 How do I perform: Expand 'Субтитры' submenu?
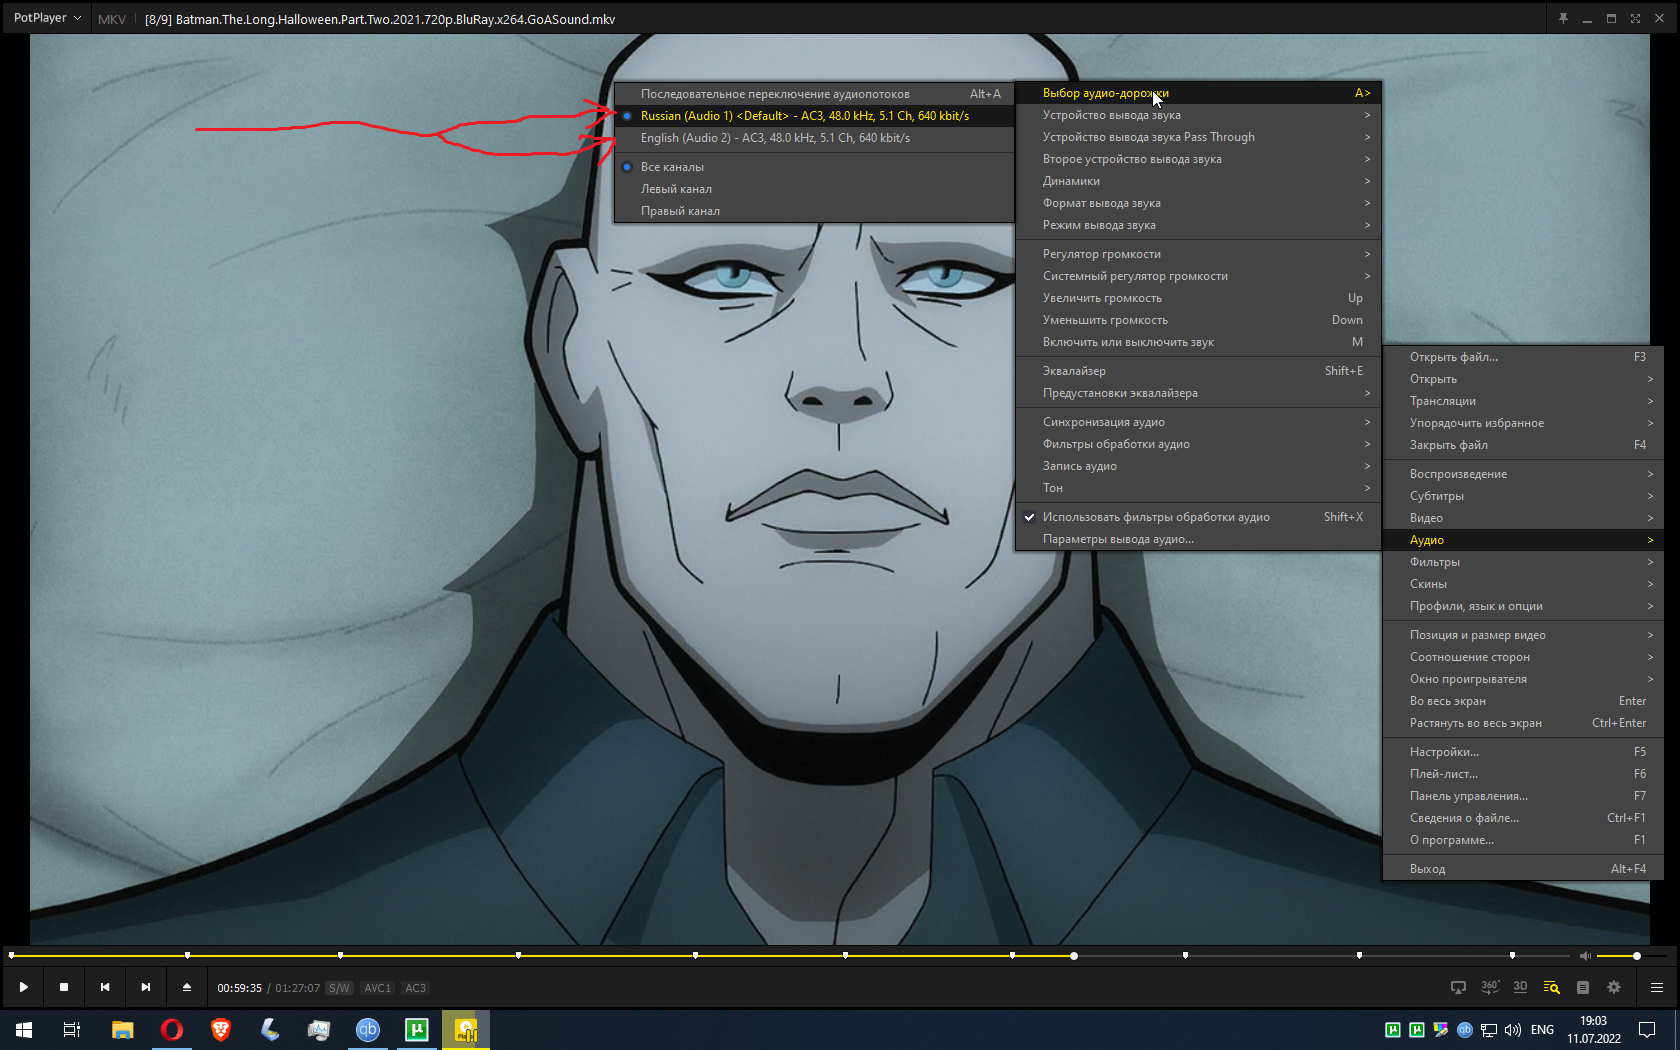(1522, 496)
